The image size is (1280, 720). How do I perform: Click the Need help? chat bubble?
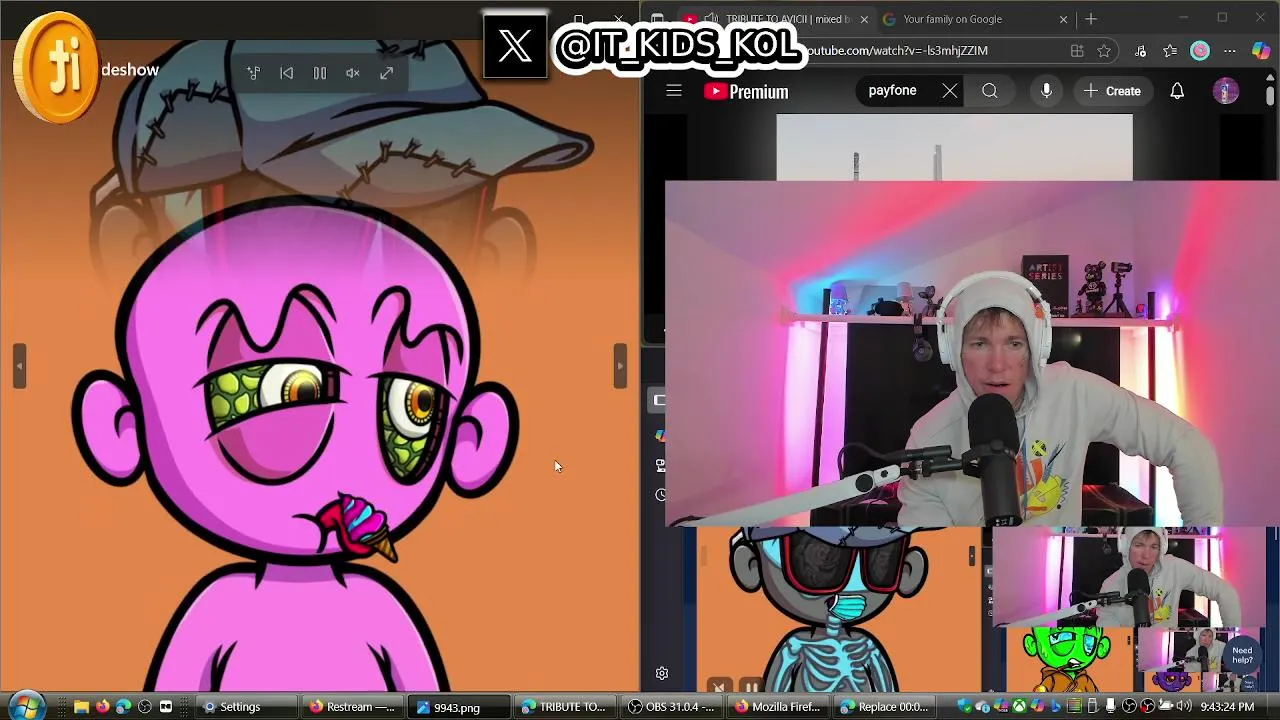click(x=1242, y=655)
